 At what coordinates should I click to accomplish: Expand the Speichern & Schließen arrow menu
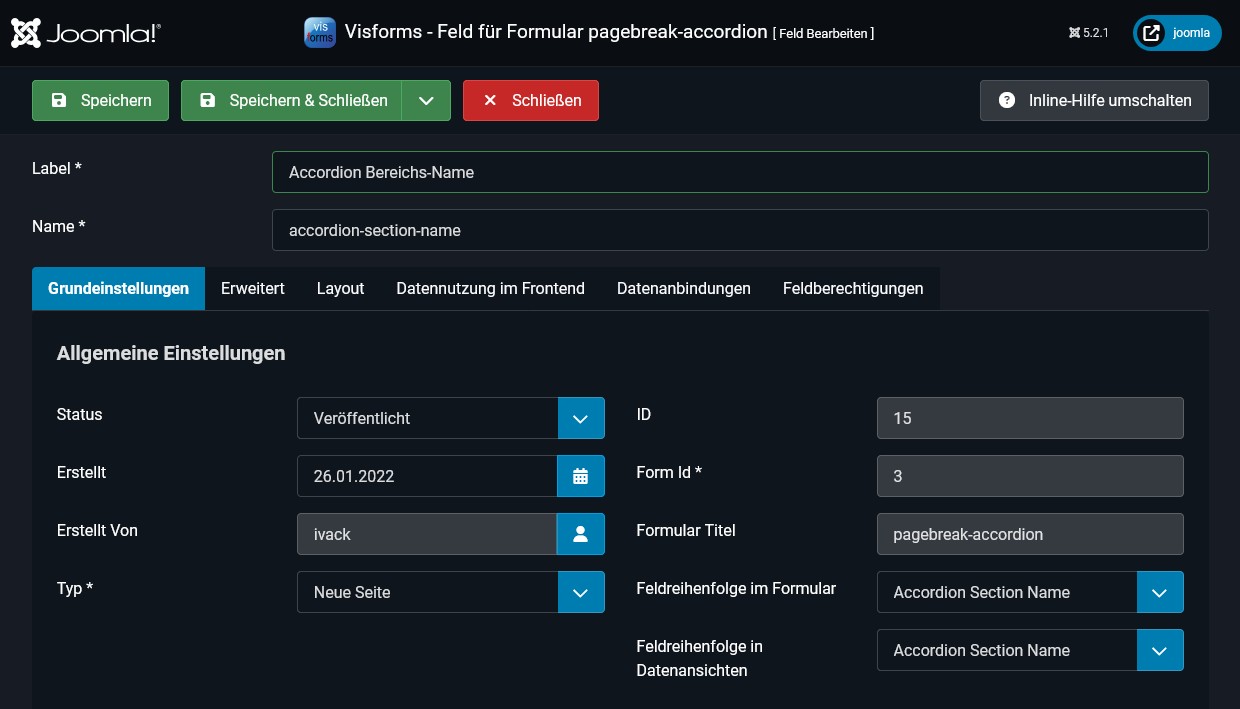point(426,100)
